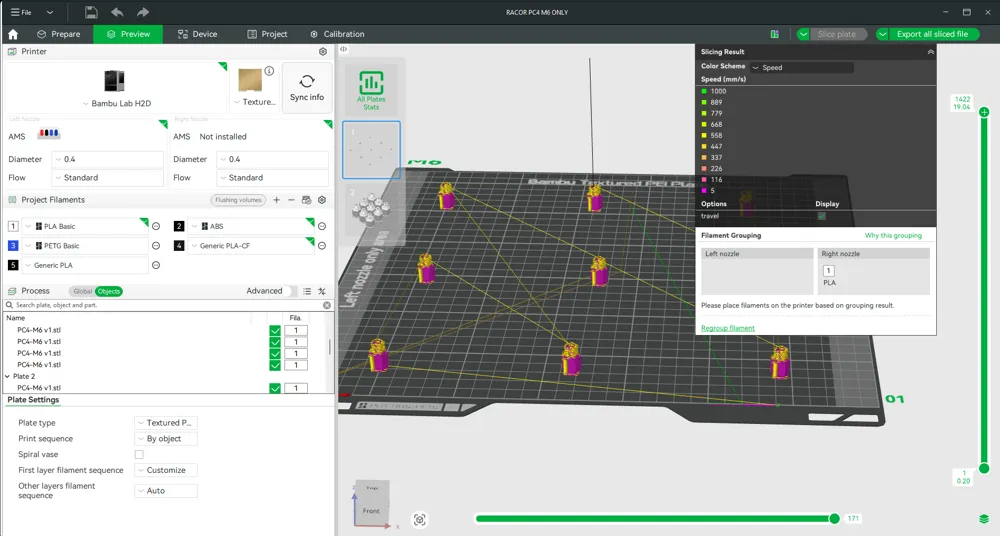The image size is (1000, 536).
Task: Click the camera reset view icon
Action: click(x=419, y=519)
